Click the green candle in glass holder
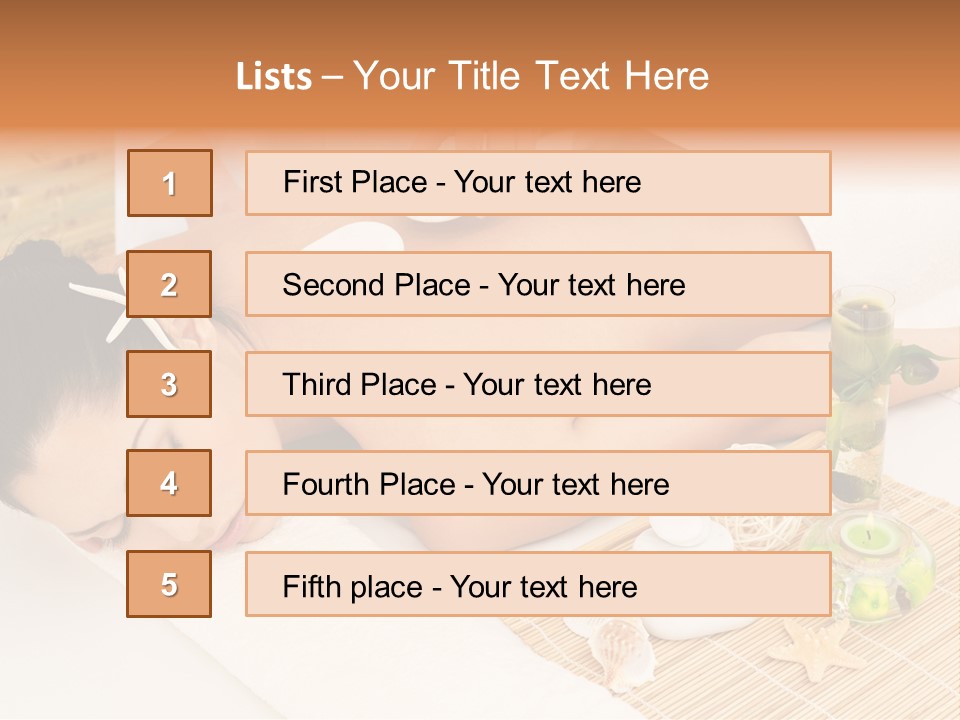 (870, 540)
